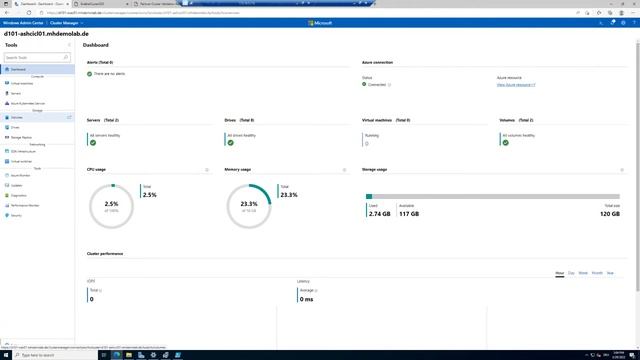Viewport: 640px width, 360px height.
Task: Click the '2.74 GB' used storage value
Action: click(x=380, y=214)
